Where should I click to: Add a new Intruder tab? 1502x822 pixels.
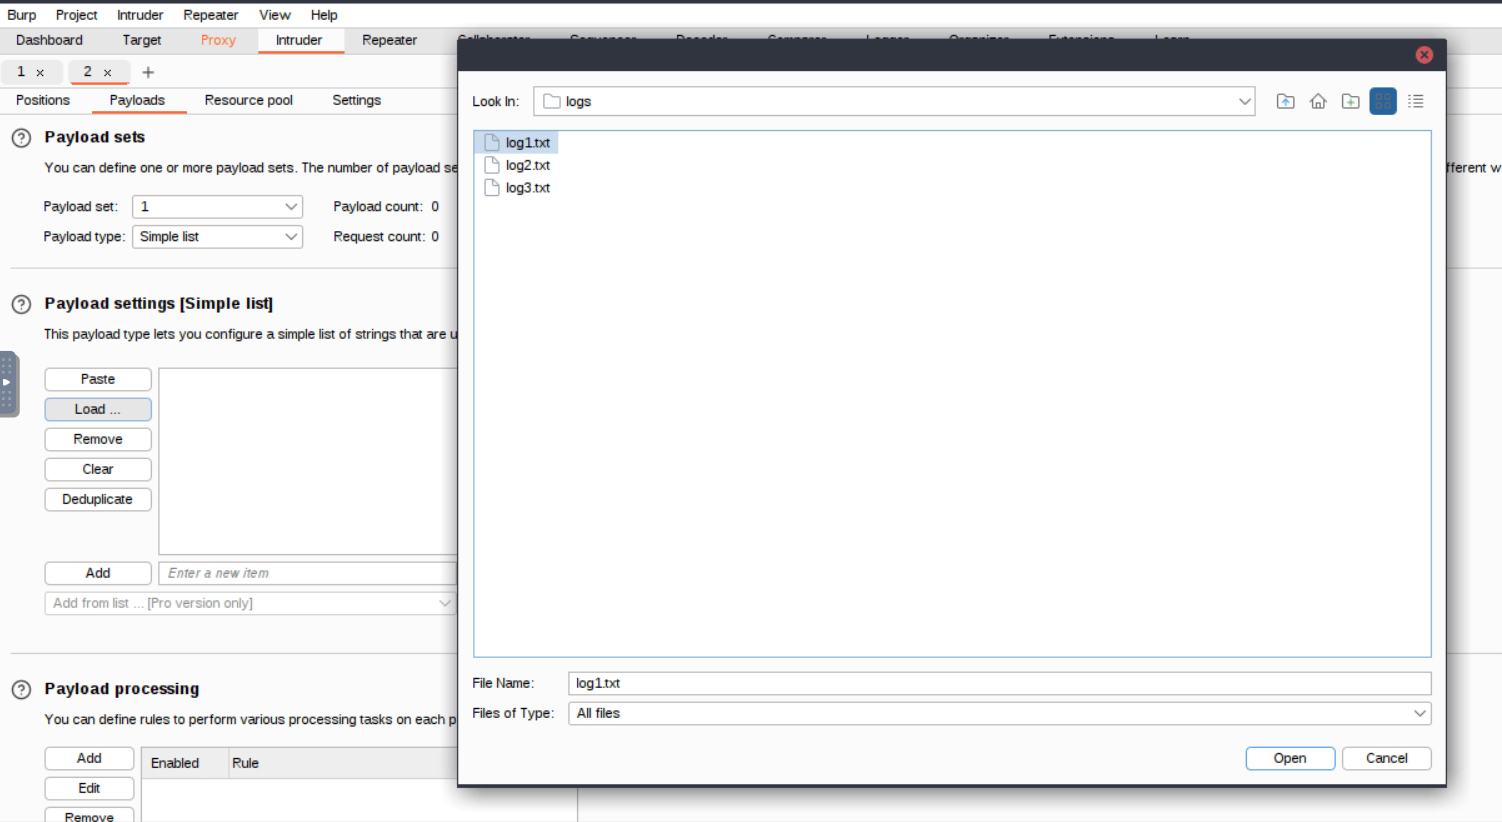(148, 72)
